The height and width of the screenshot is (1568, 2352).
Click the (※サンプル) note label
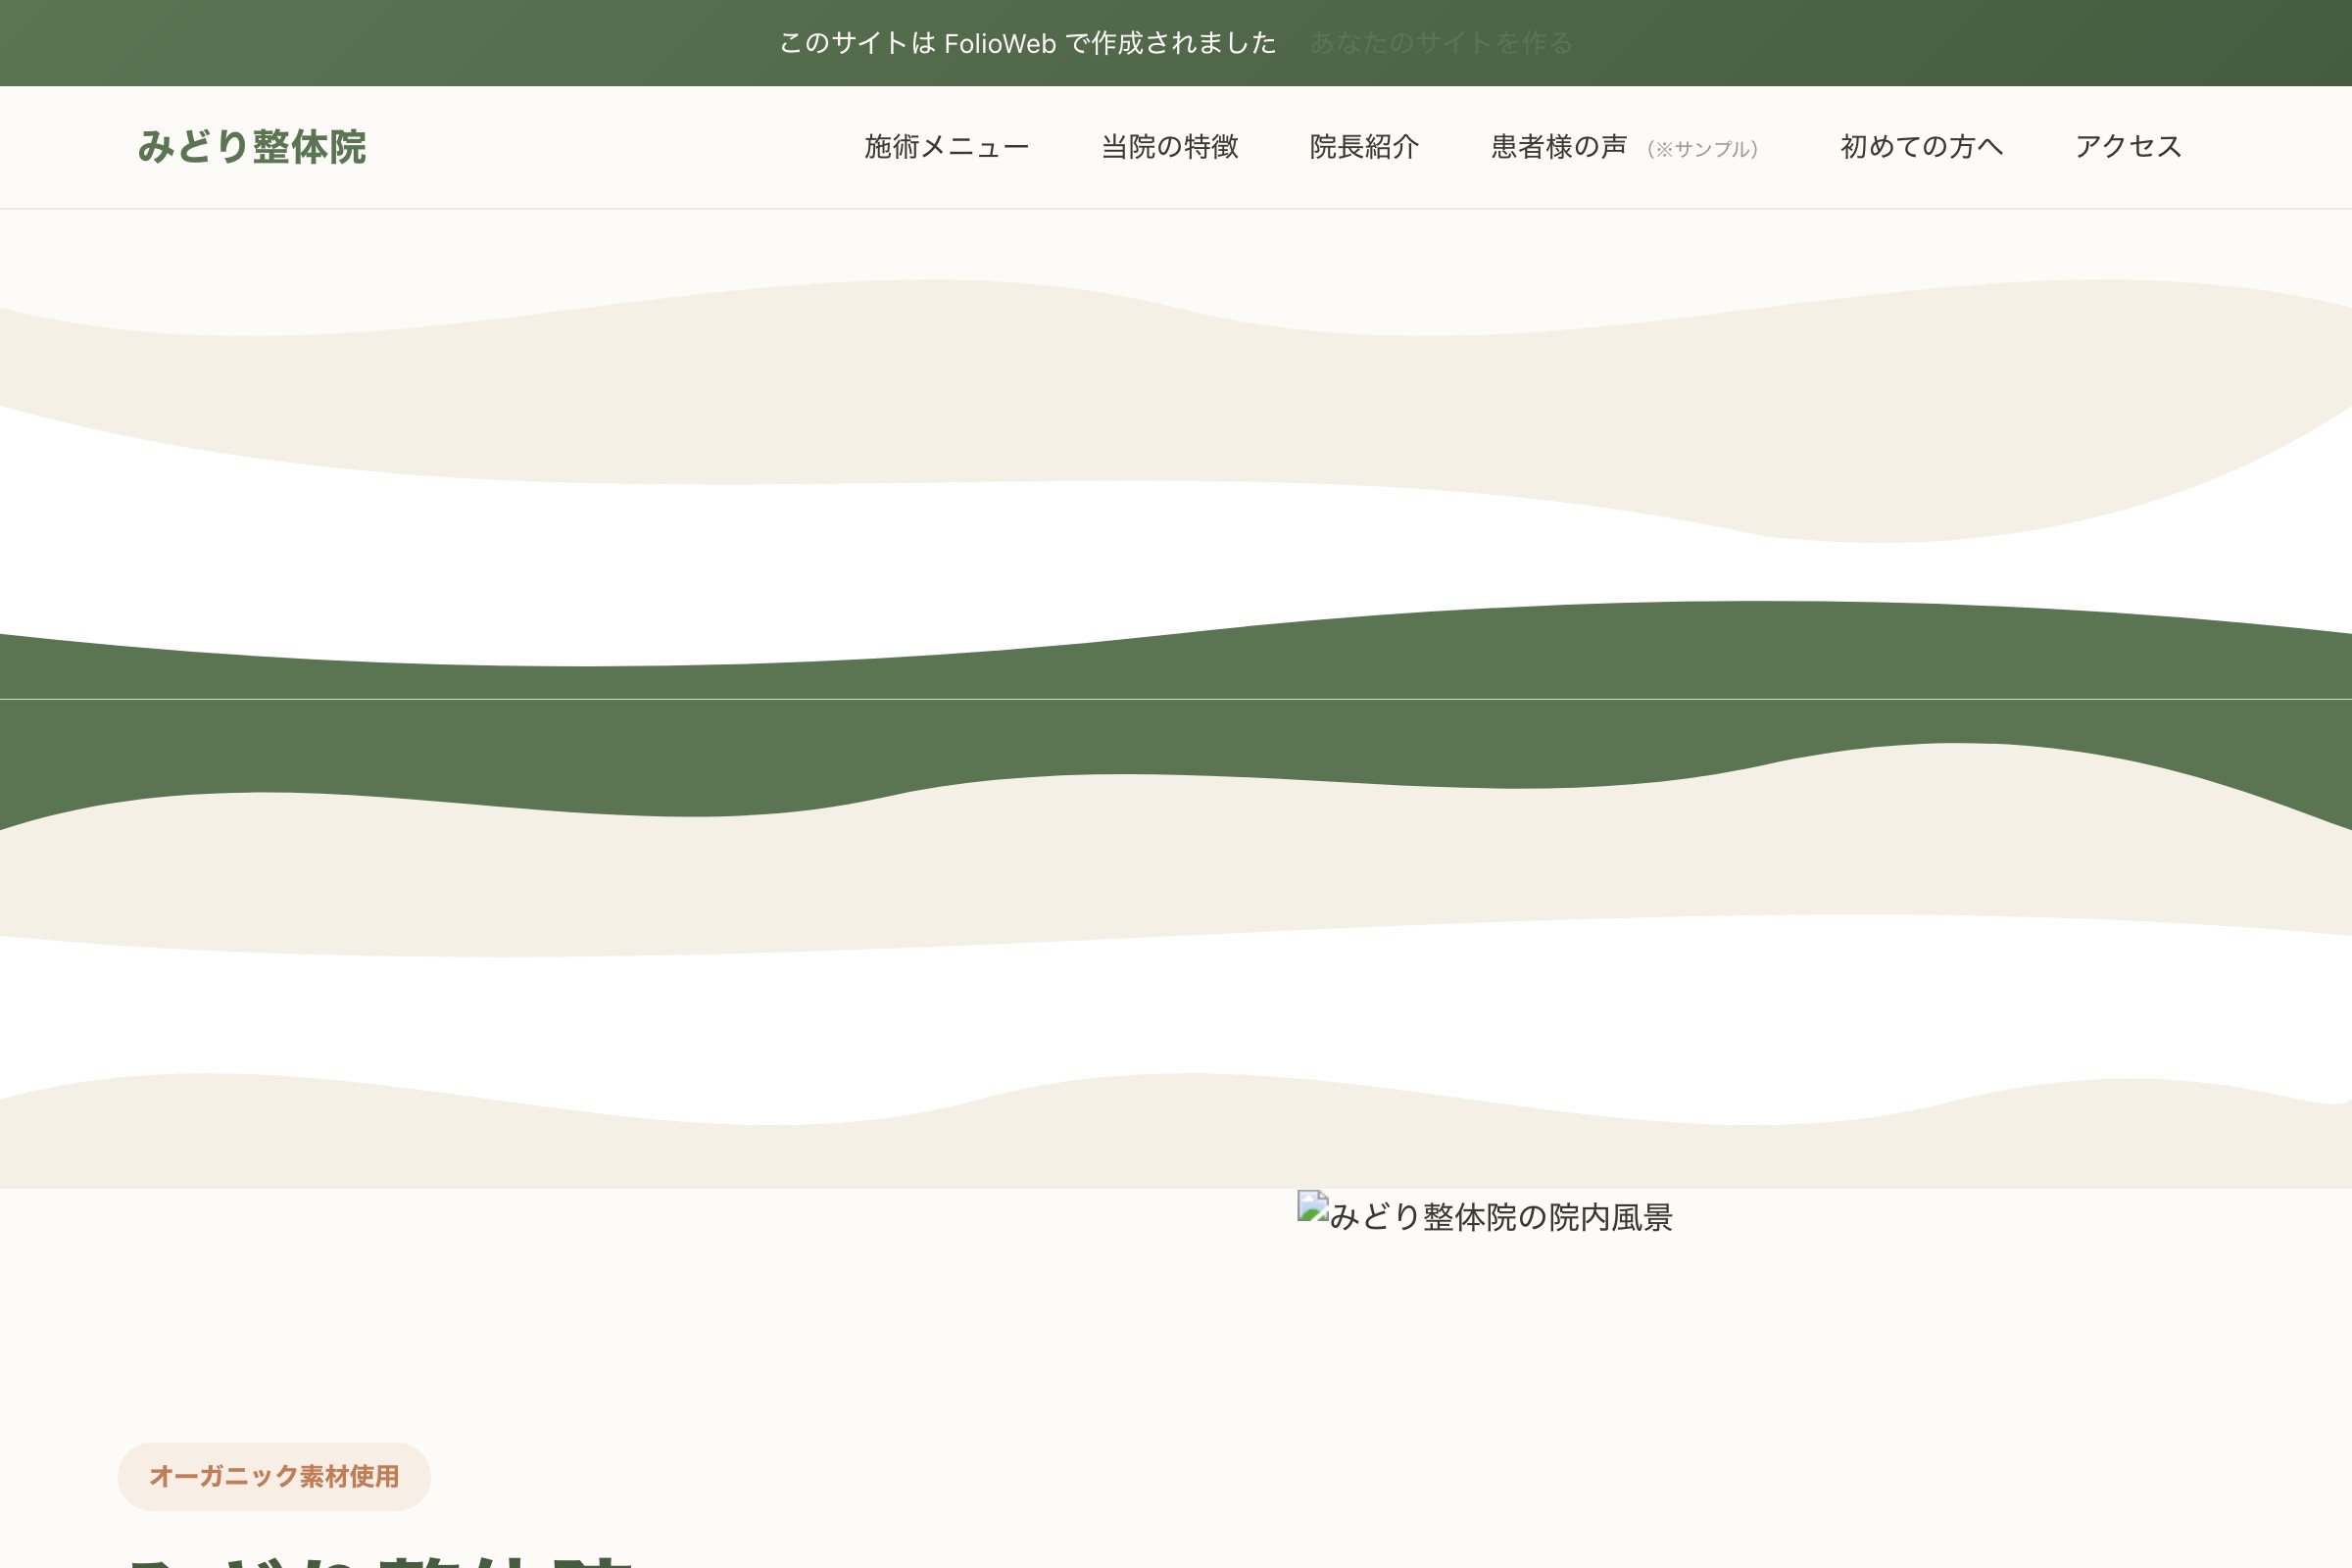pos(1702,149)
